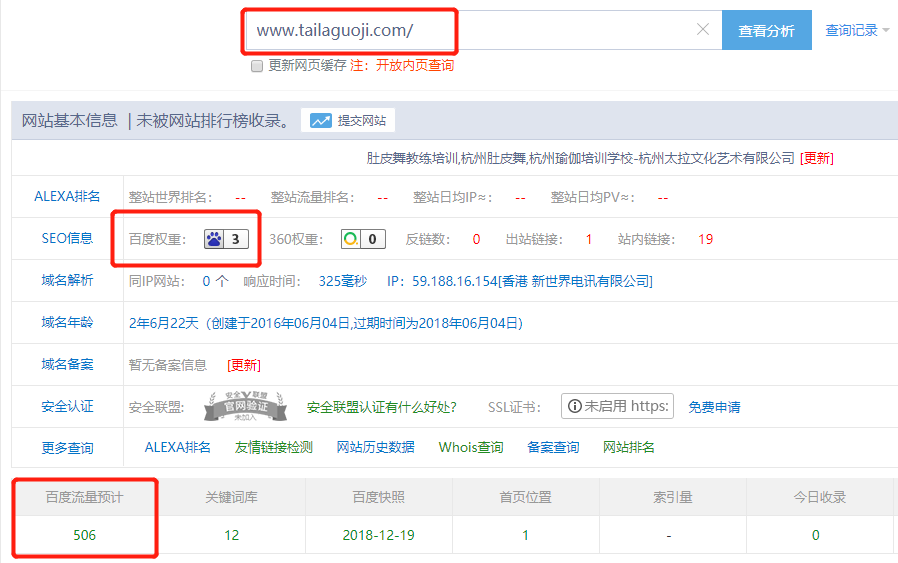Click the 百度流量预计 column header
This screenshot has width=898, height=563.
[85, 497]
